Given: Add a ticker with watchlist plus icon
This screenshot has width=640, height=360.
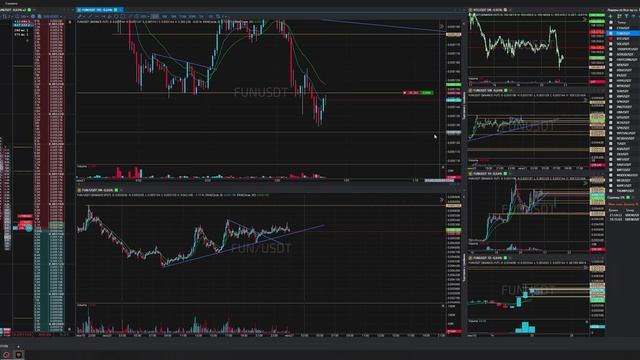Looking at the screenshot, I should (611, 16).
